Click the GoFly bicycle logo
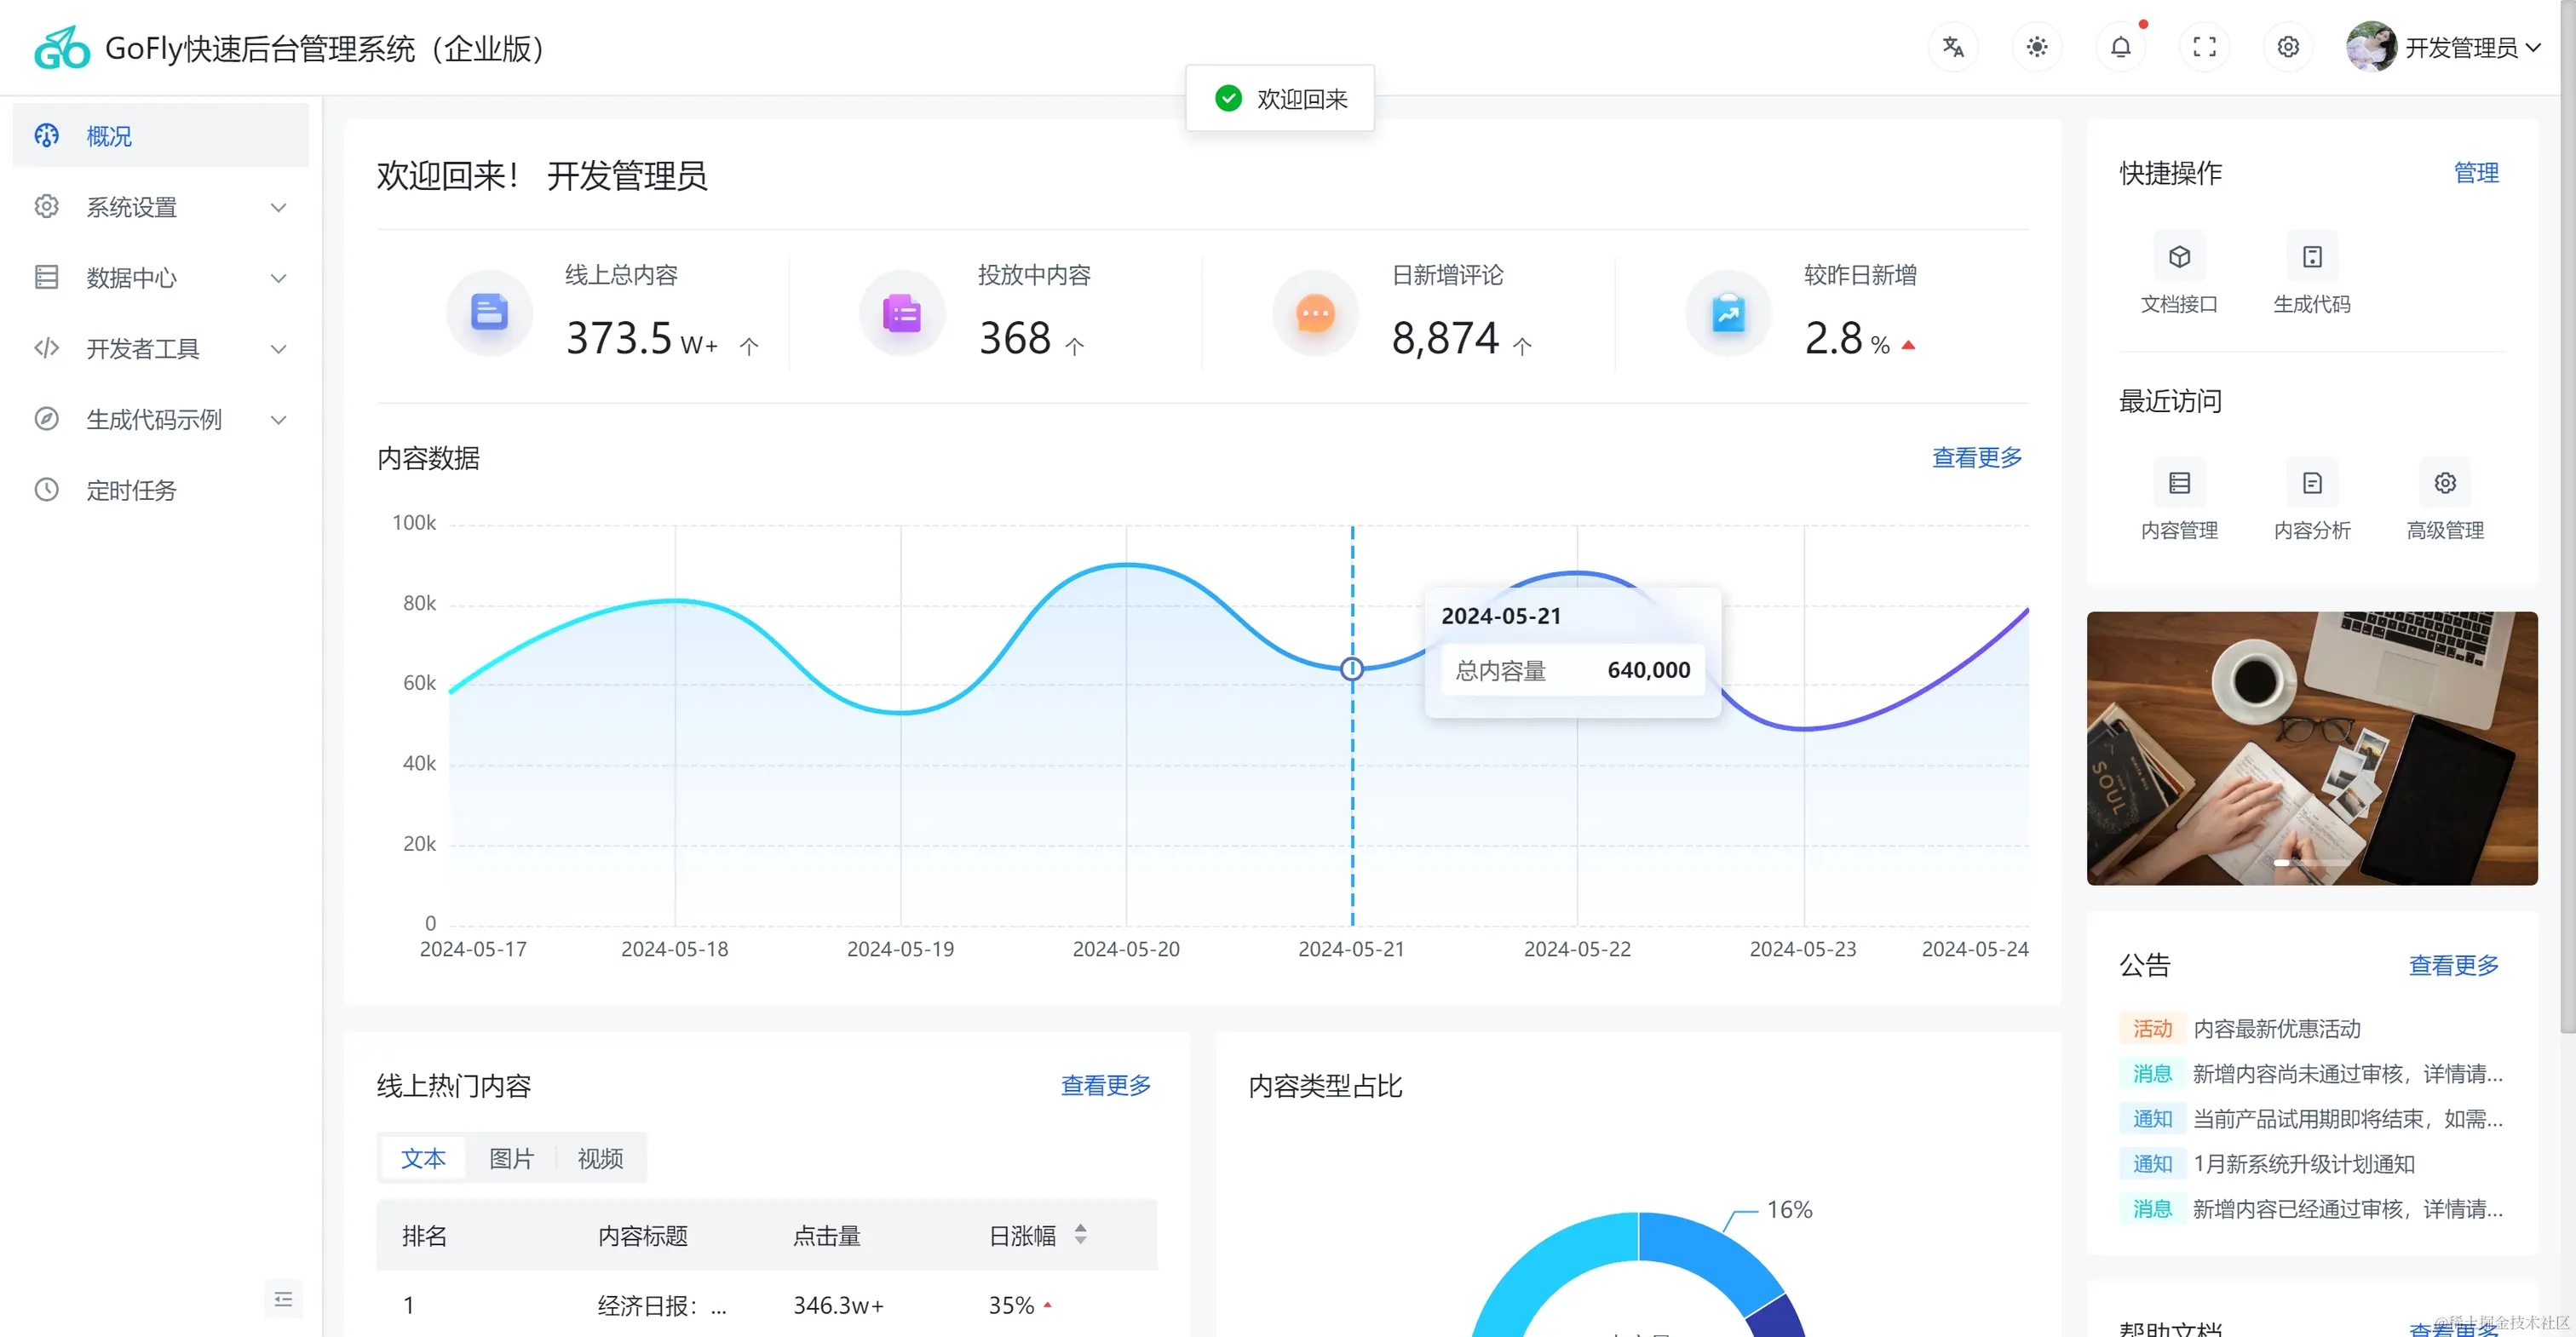Viewport: 2576px width, 1337px height. [62, 47]
